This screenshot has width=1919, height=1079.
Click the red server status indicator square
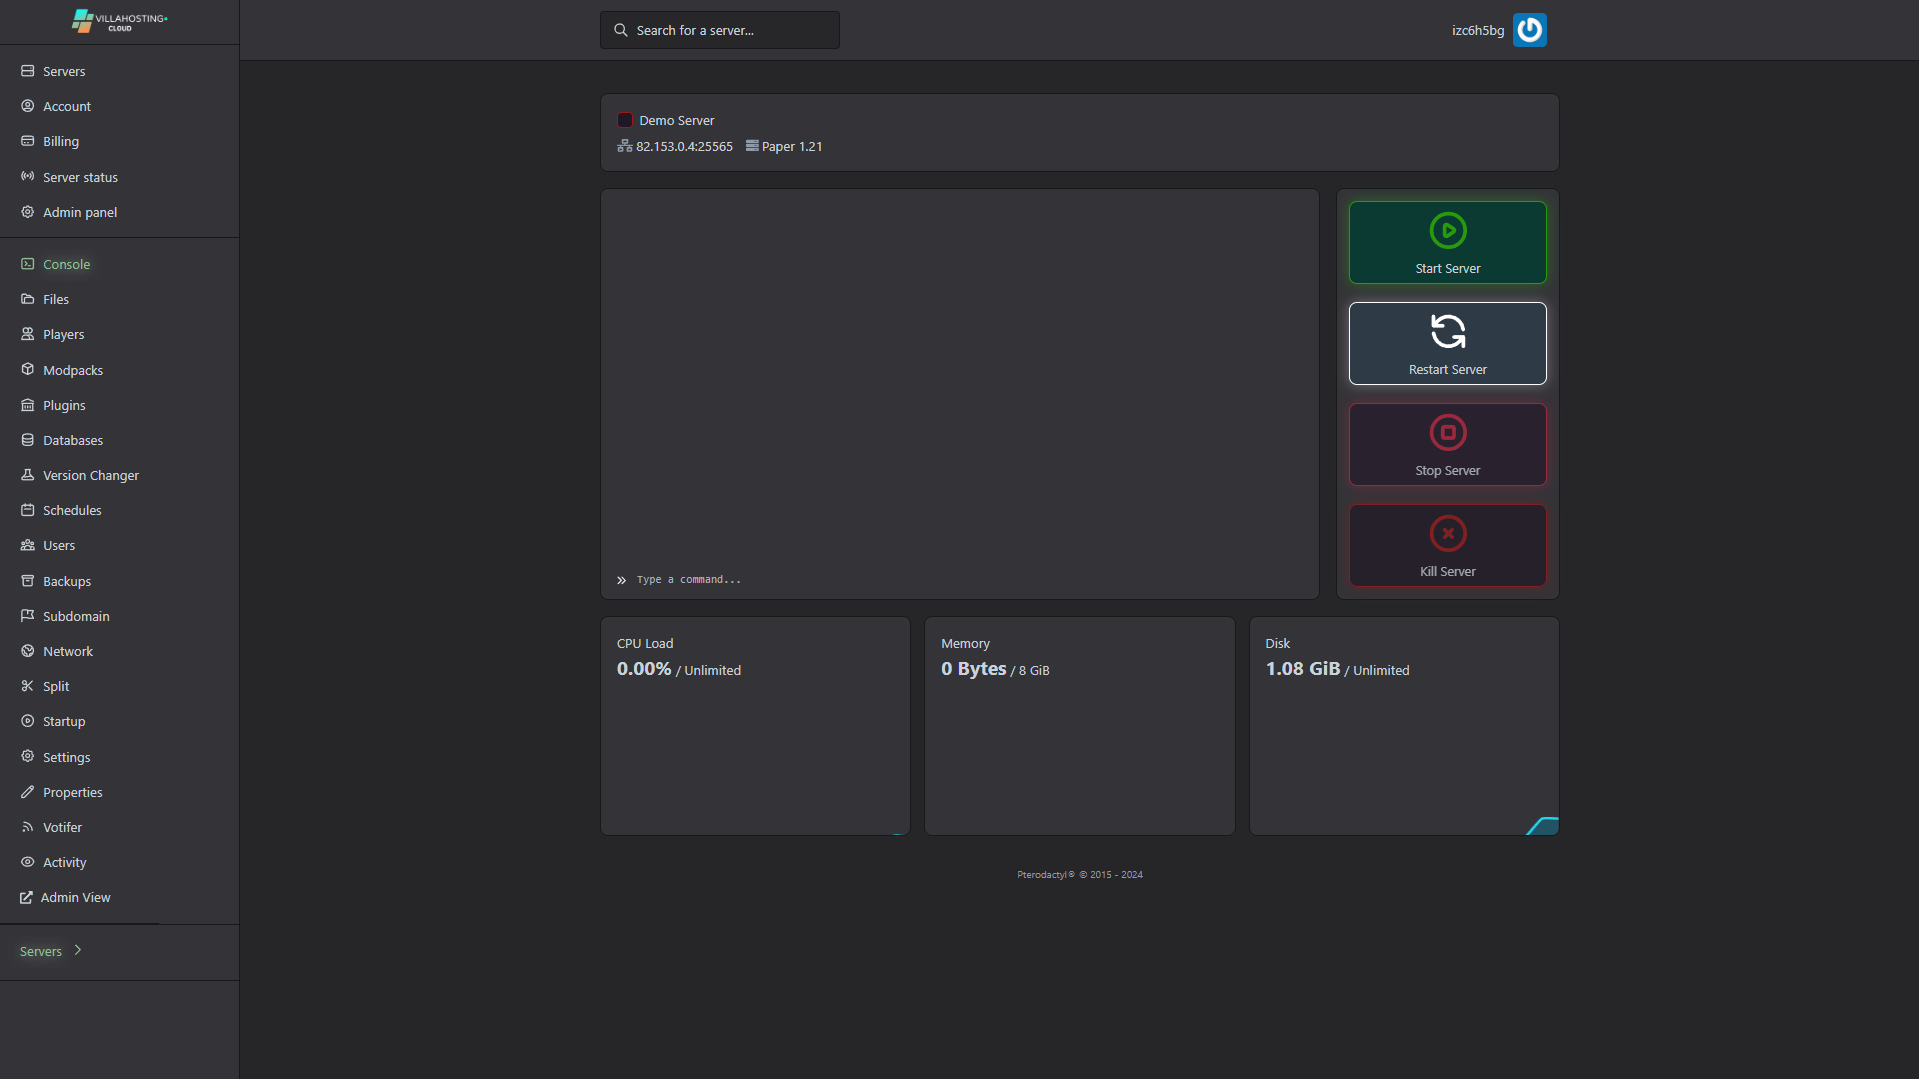(625, 120)
